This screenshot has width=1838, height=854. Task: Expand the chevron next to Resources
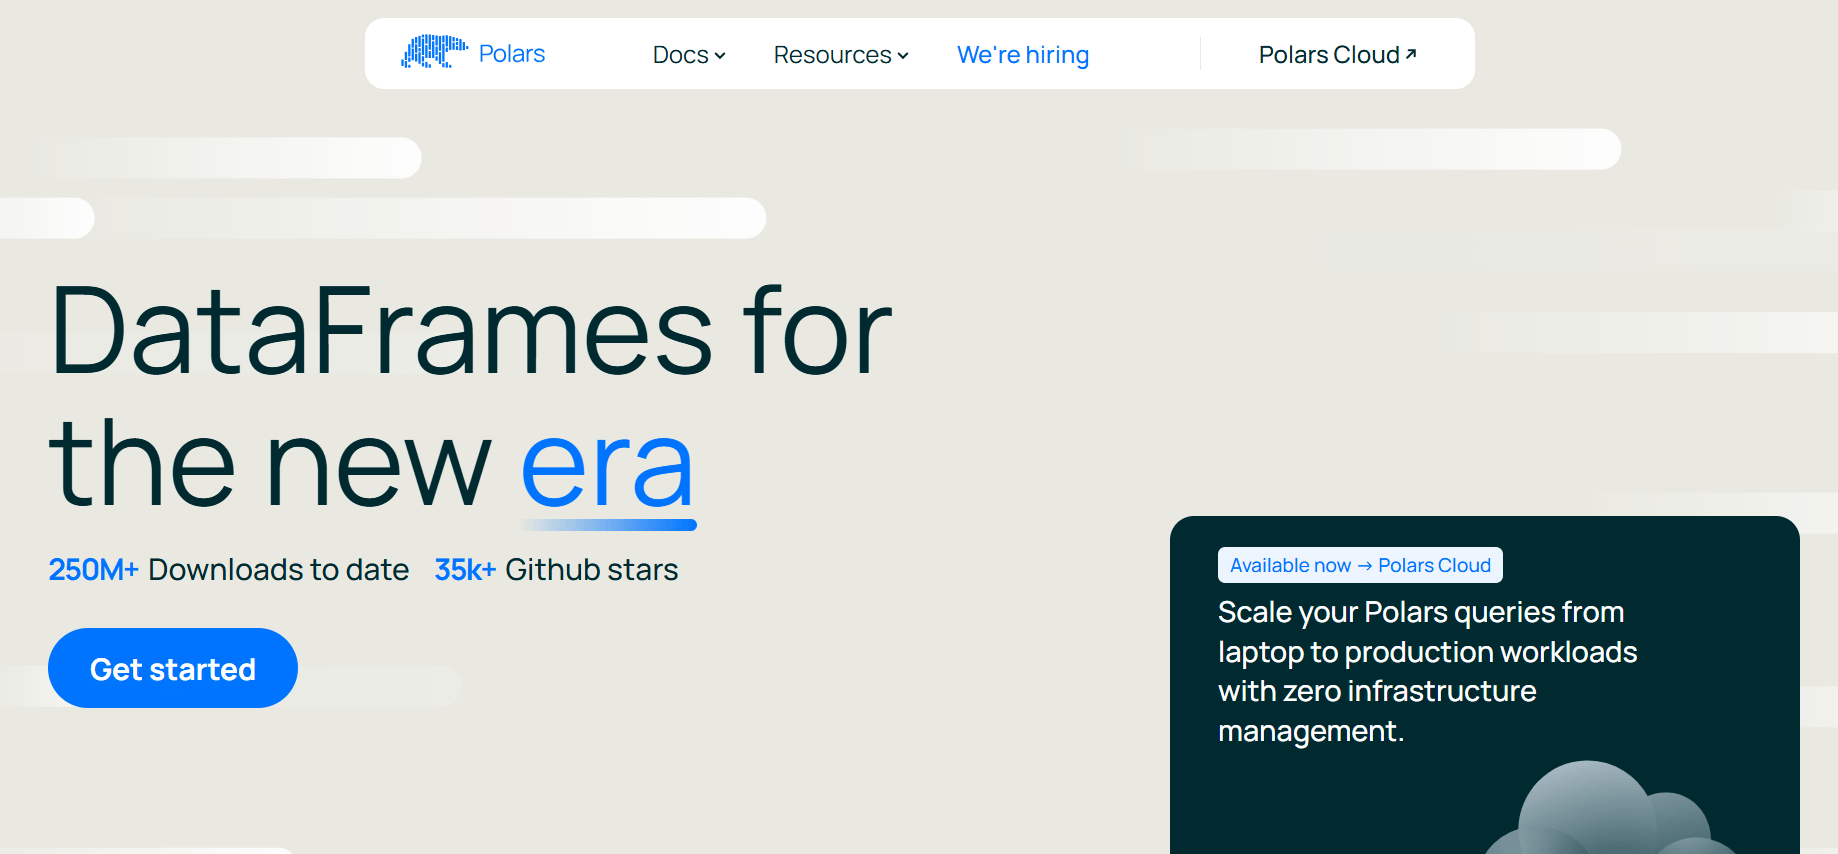(903, 56)
